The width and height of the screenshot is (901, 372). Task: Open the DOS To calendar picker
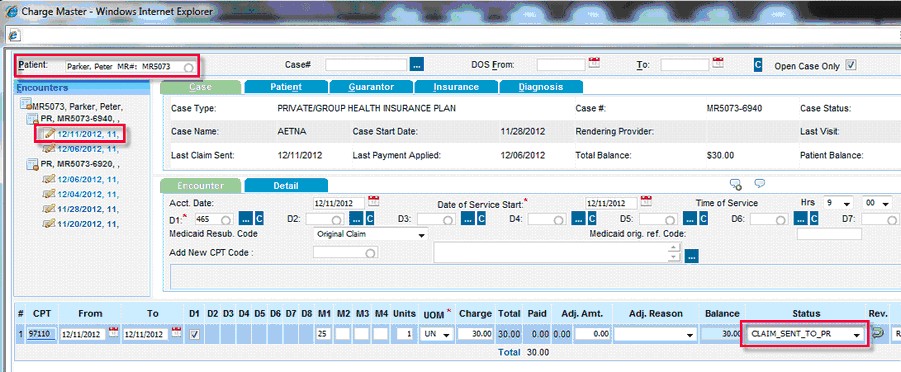point(718,63)
